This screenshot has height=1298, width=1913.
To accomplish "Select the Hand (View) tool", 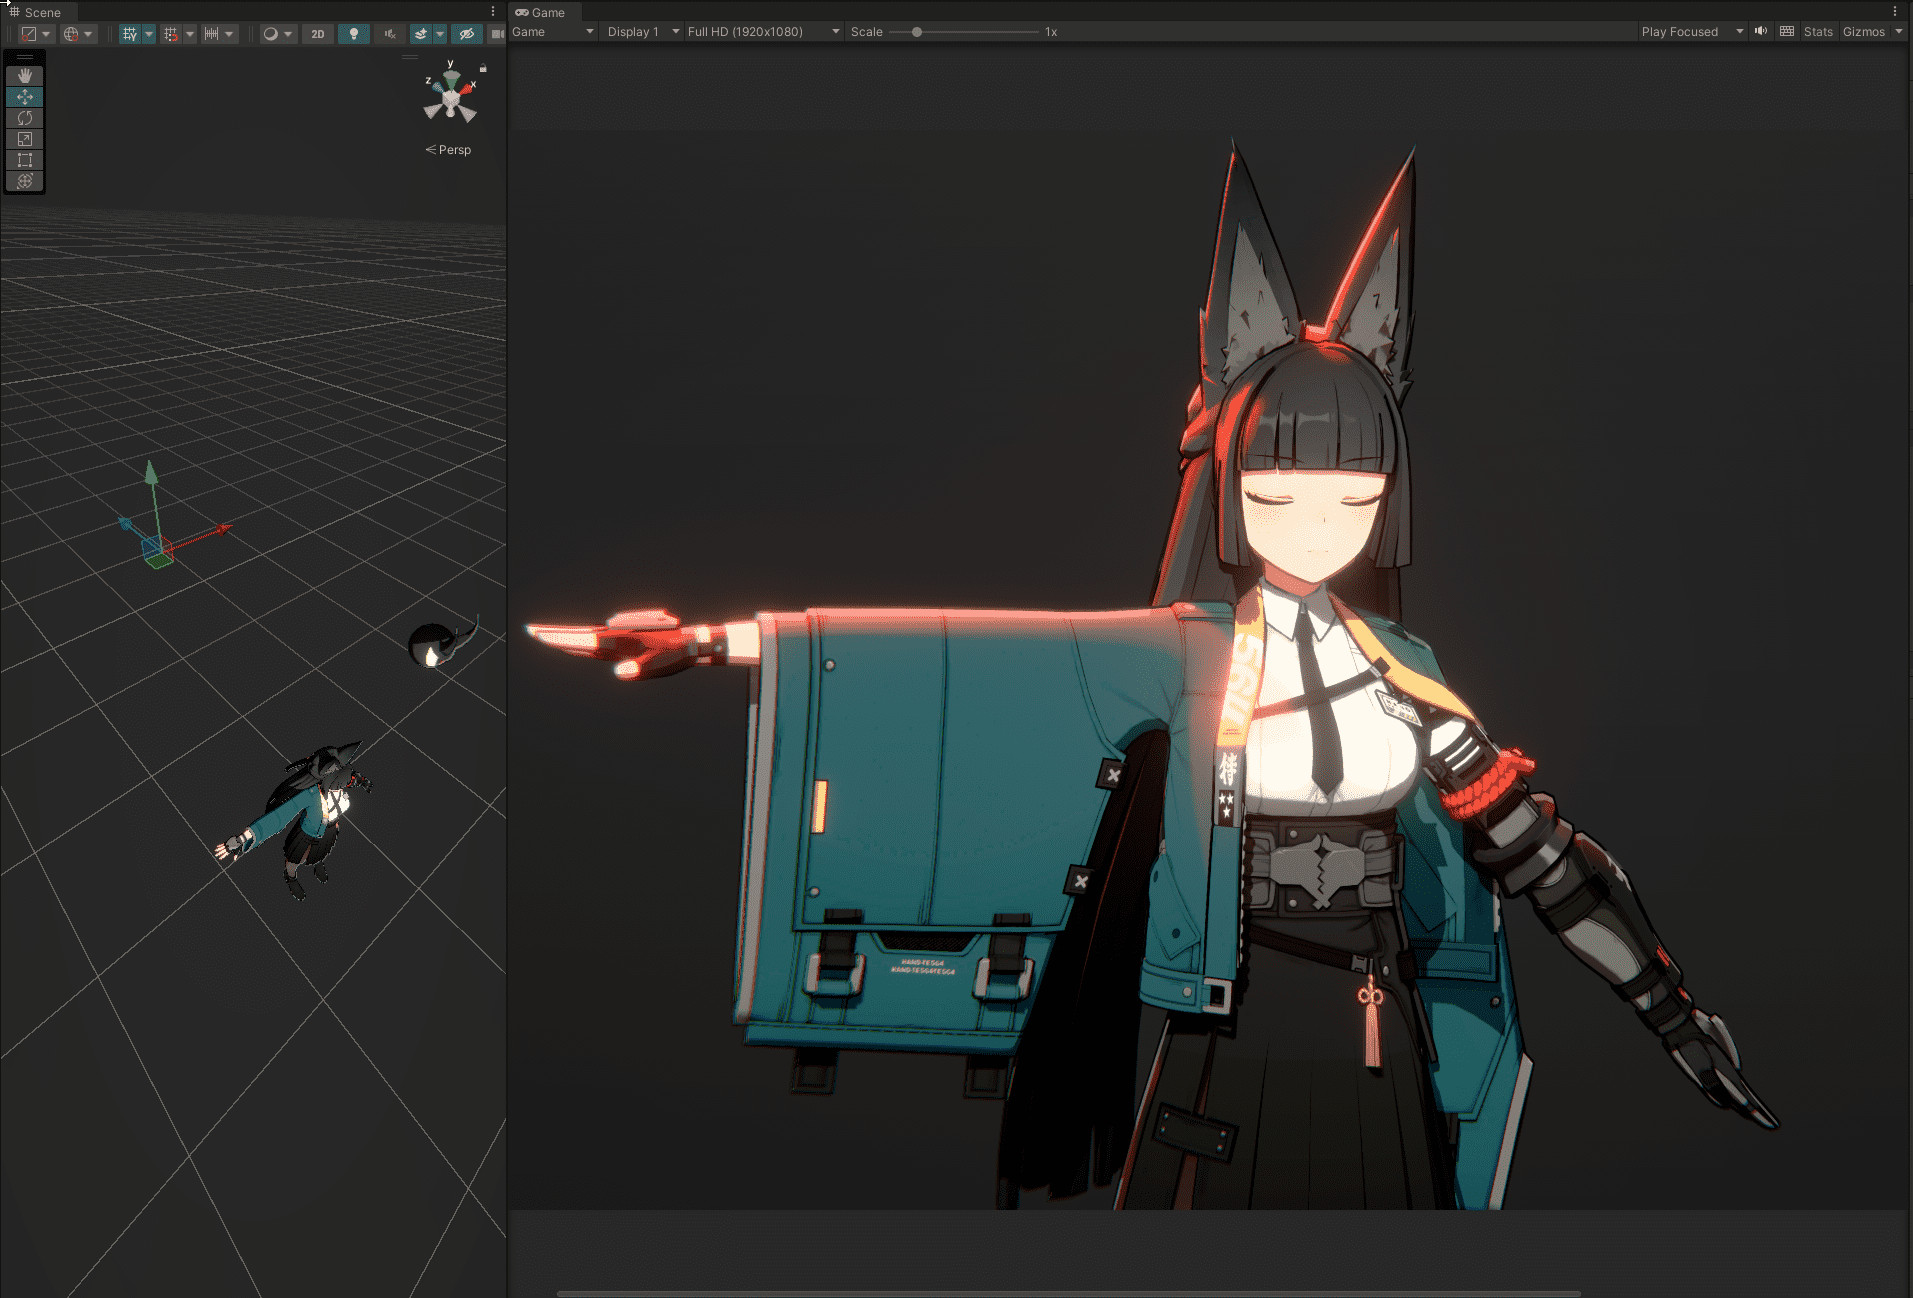I will [25, 76].
